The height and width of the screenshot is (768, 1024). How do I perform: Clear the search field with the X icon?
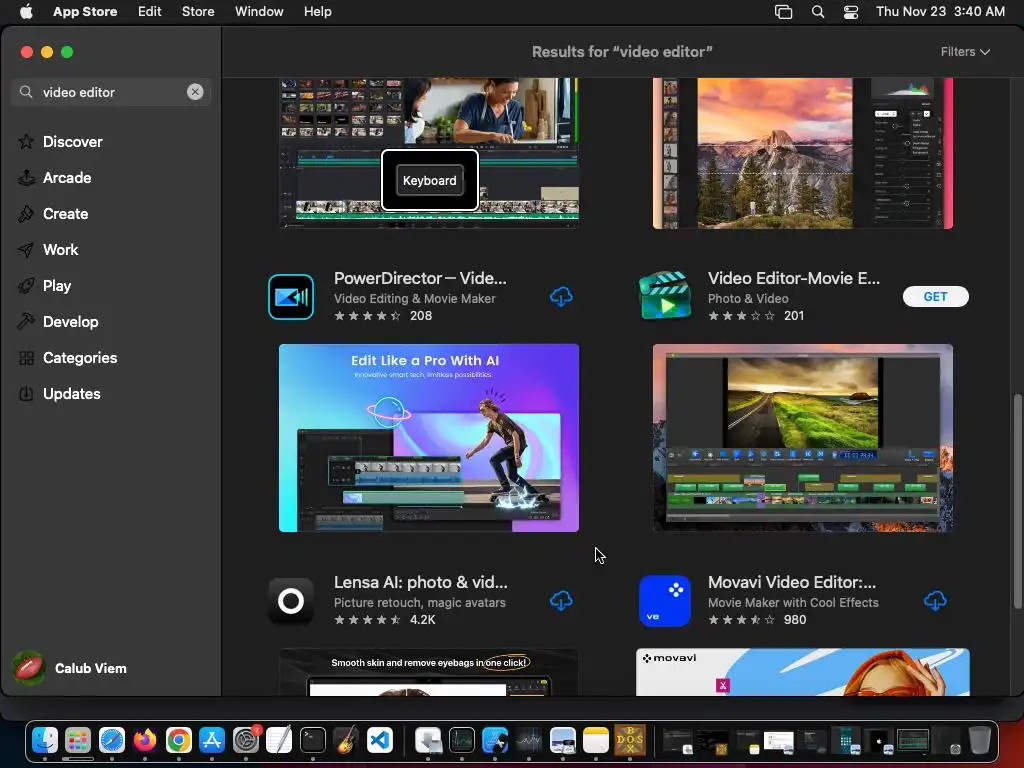click(x=195, y=92)
